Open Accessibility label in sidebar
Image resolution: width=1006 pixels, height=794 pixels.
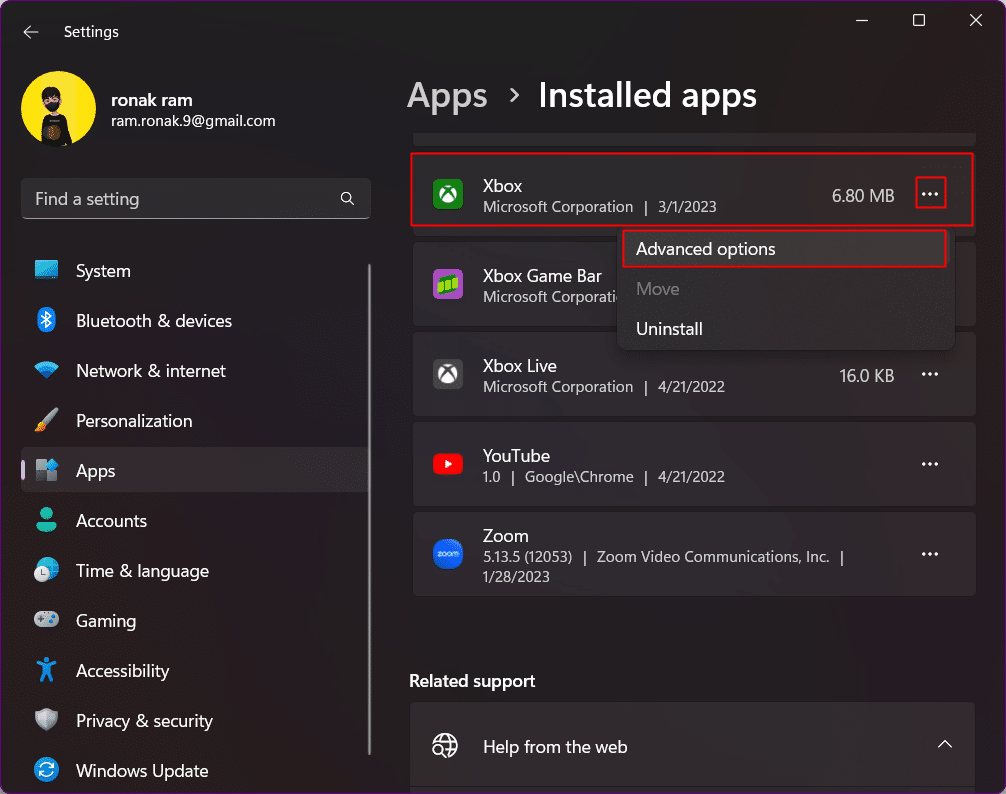(123, 671)
